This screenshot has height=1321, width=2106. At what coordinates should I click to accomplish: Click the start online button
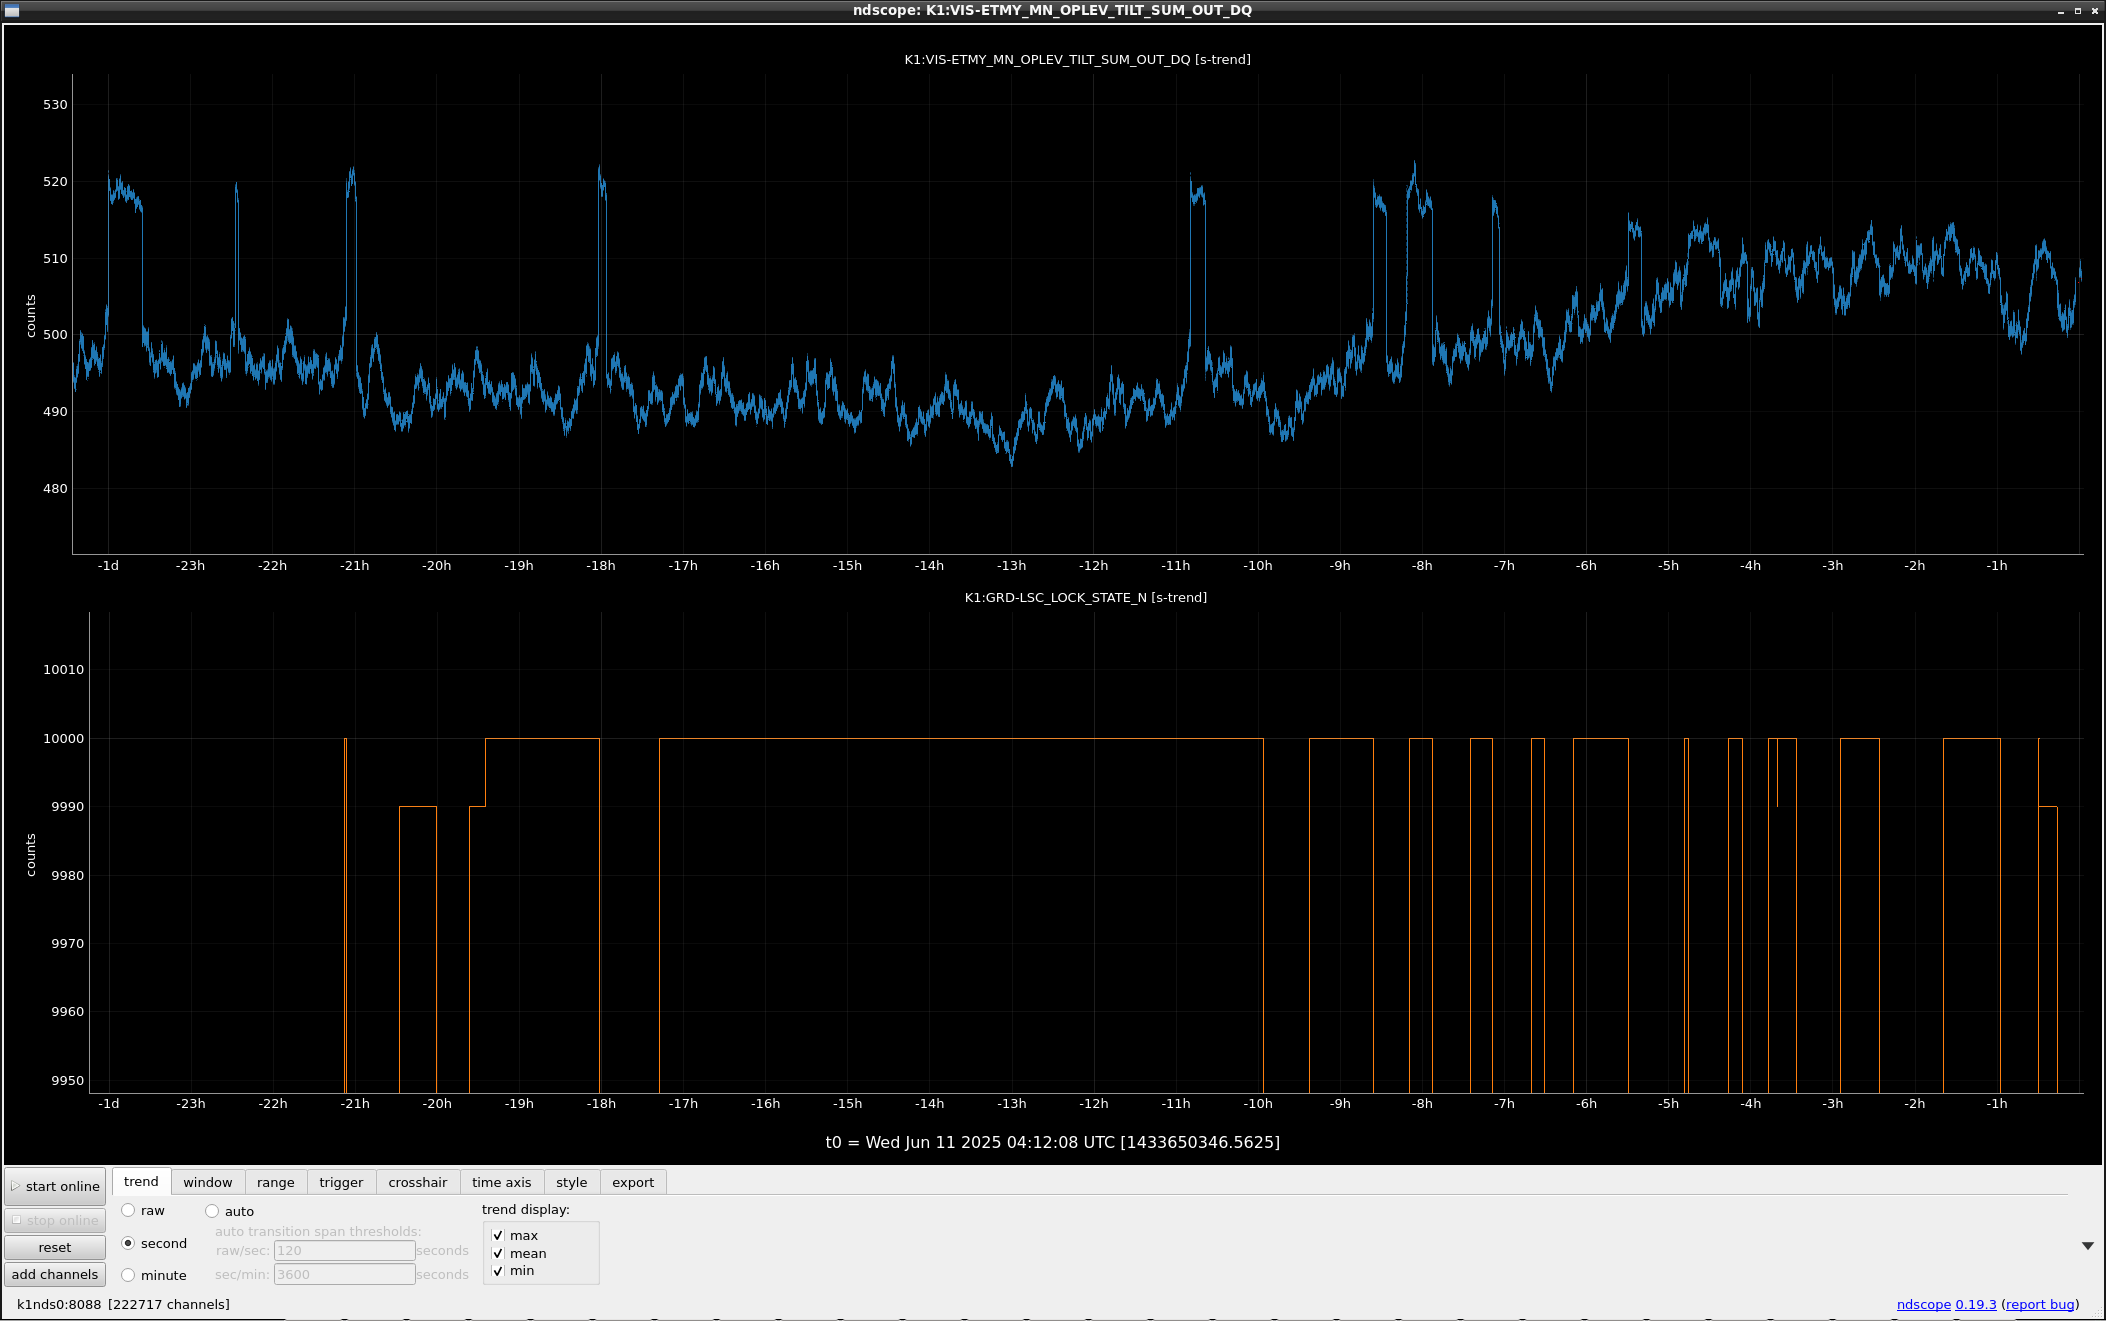pos(55,1186)
